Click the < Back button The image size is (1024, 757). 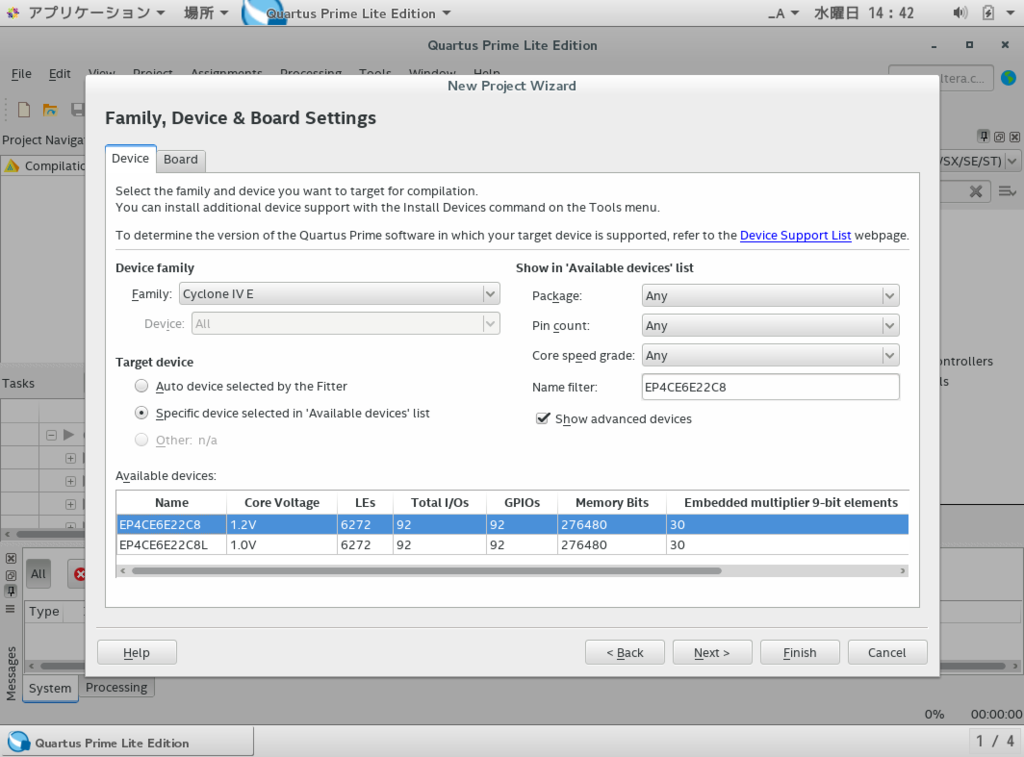[x=625, y=652]
